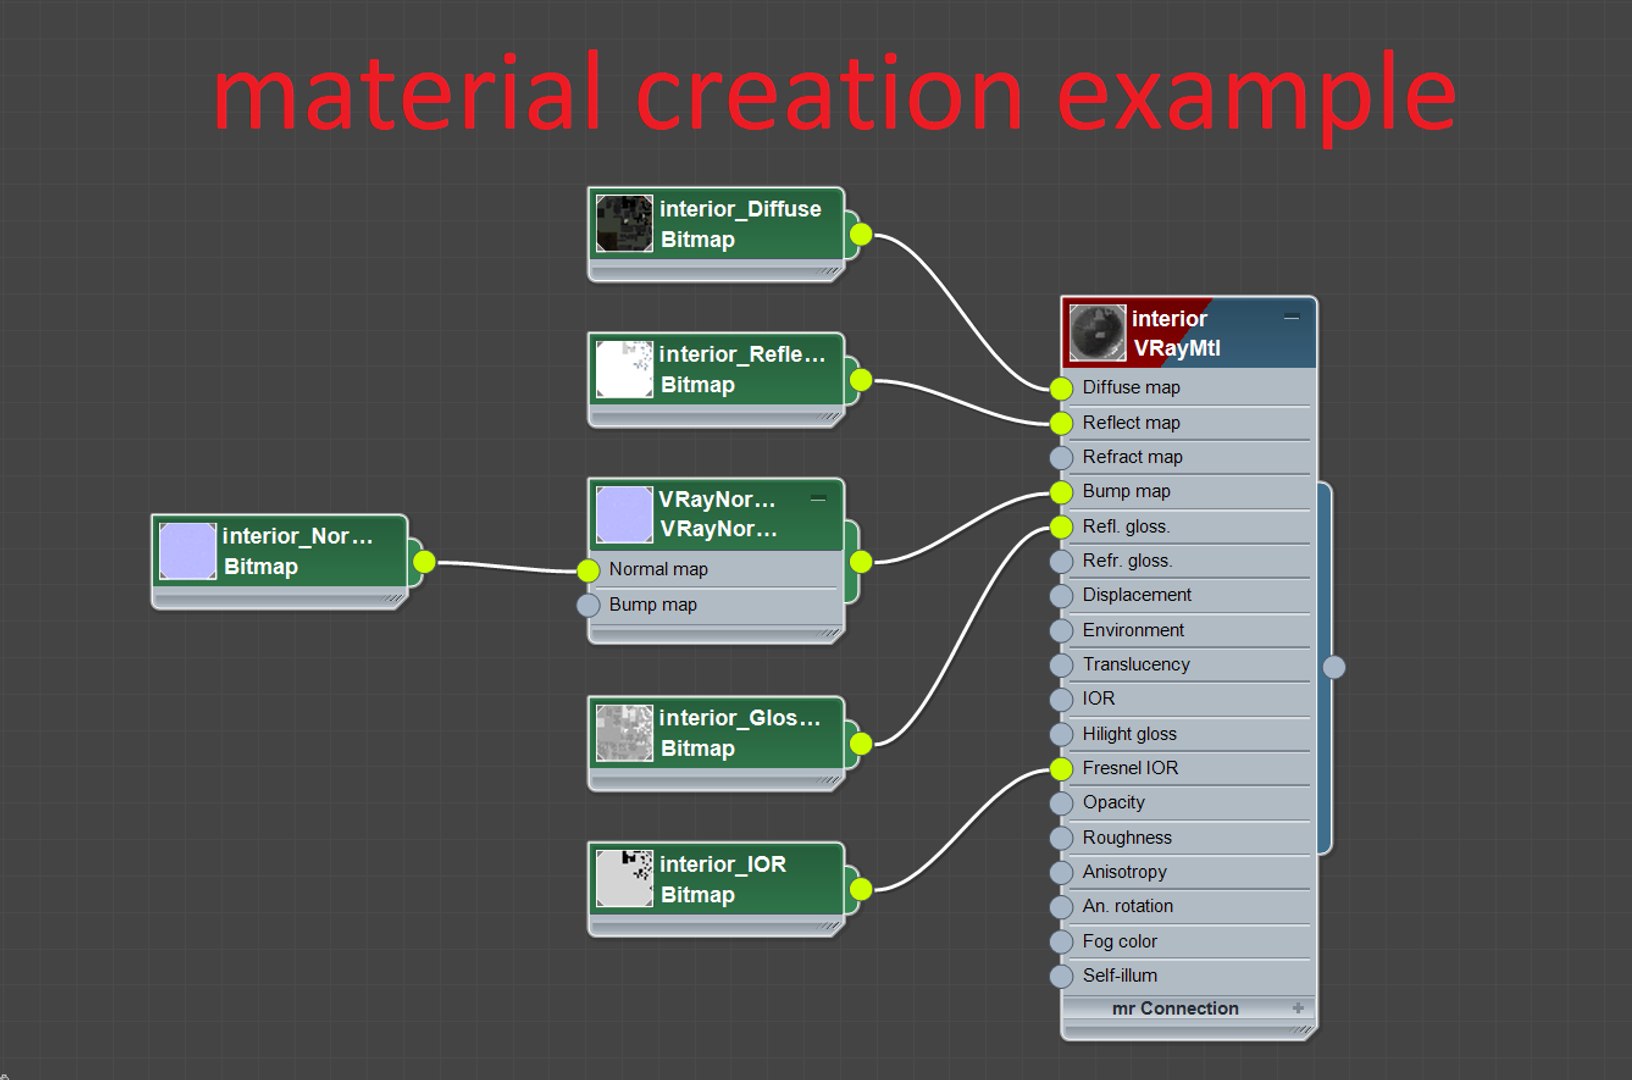This screenshot has height=1080, width=1632.
Task: Collapse the interior VRayMtl node with minus
Action: coord(1292,318)
